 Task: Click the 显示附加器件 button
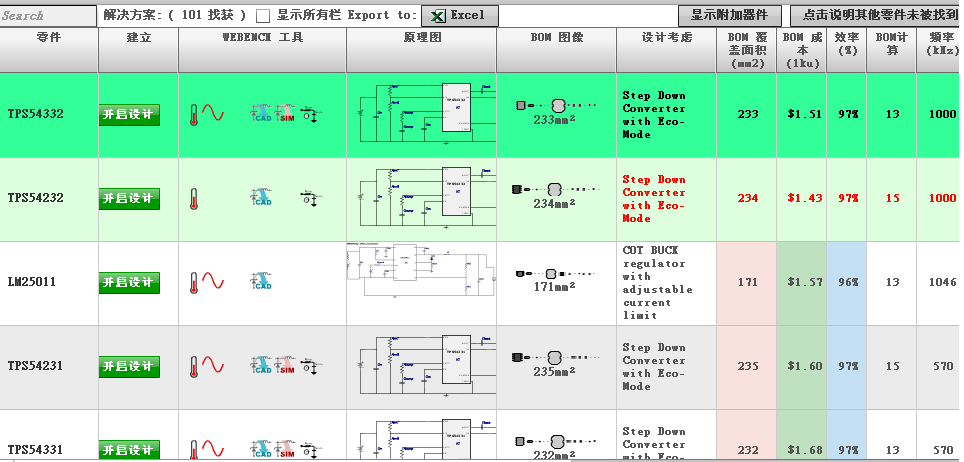click(730, 16)
